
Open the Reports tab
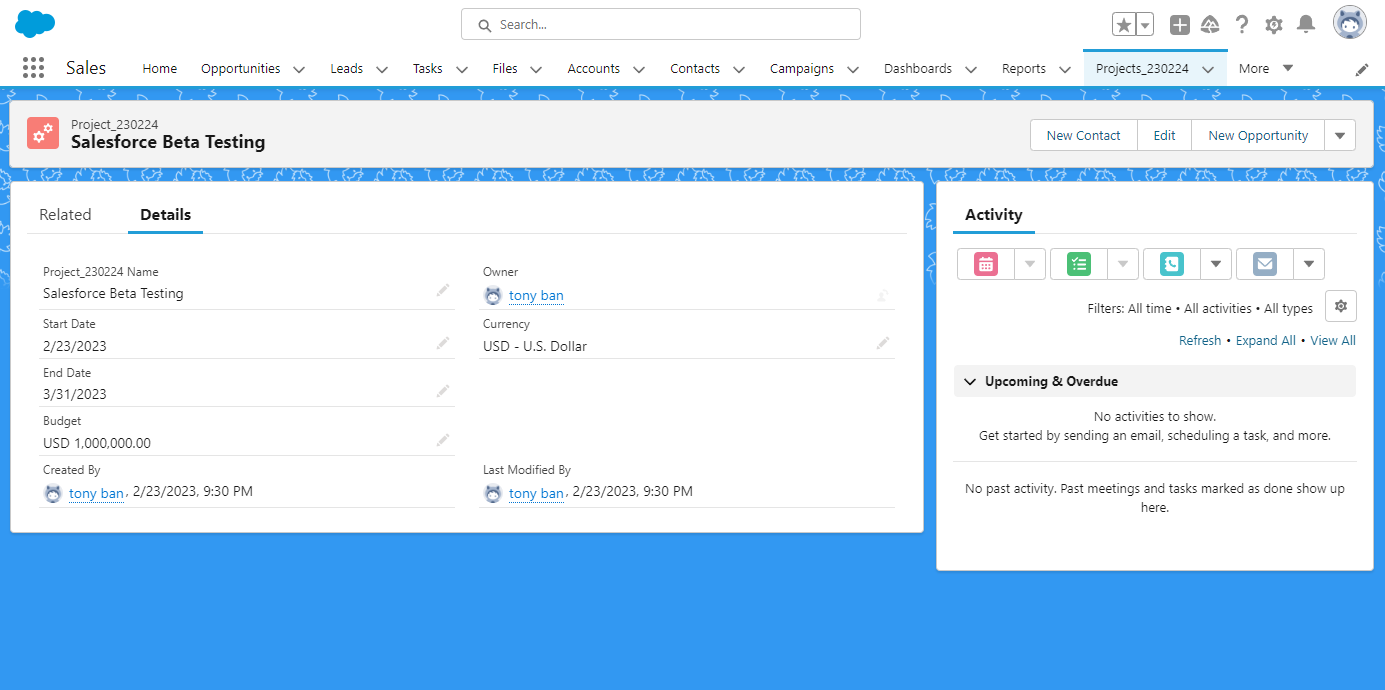(x=1024, y=68)
